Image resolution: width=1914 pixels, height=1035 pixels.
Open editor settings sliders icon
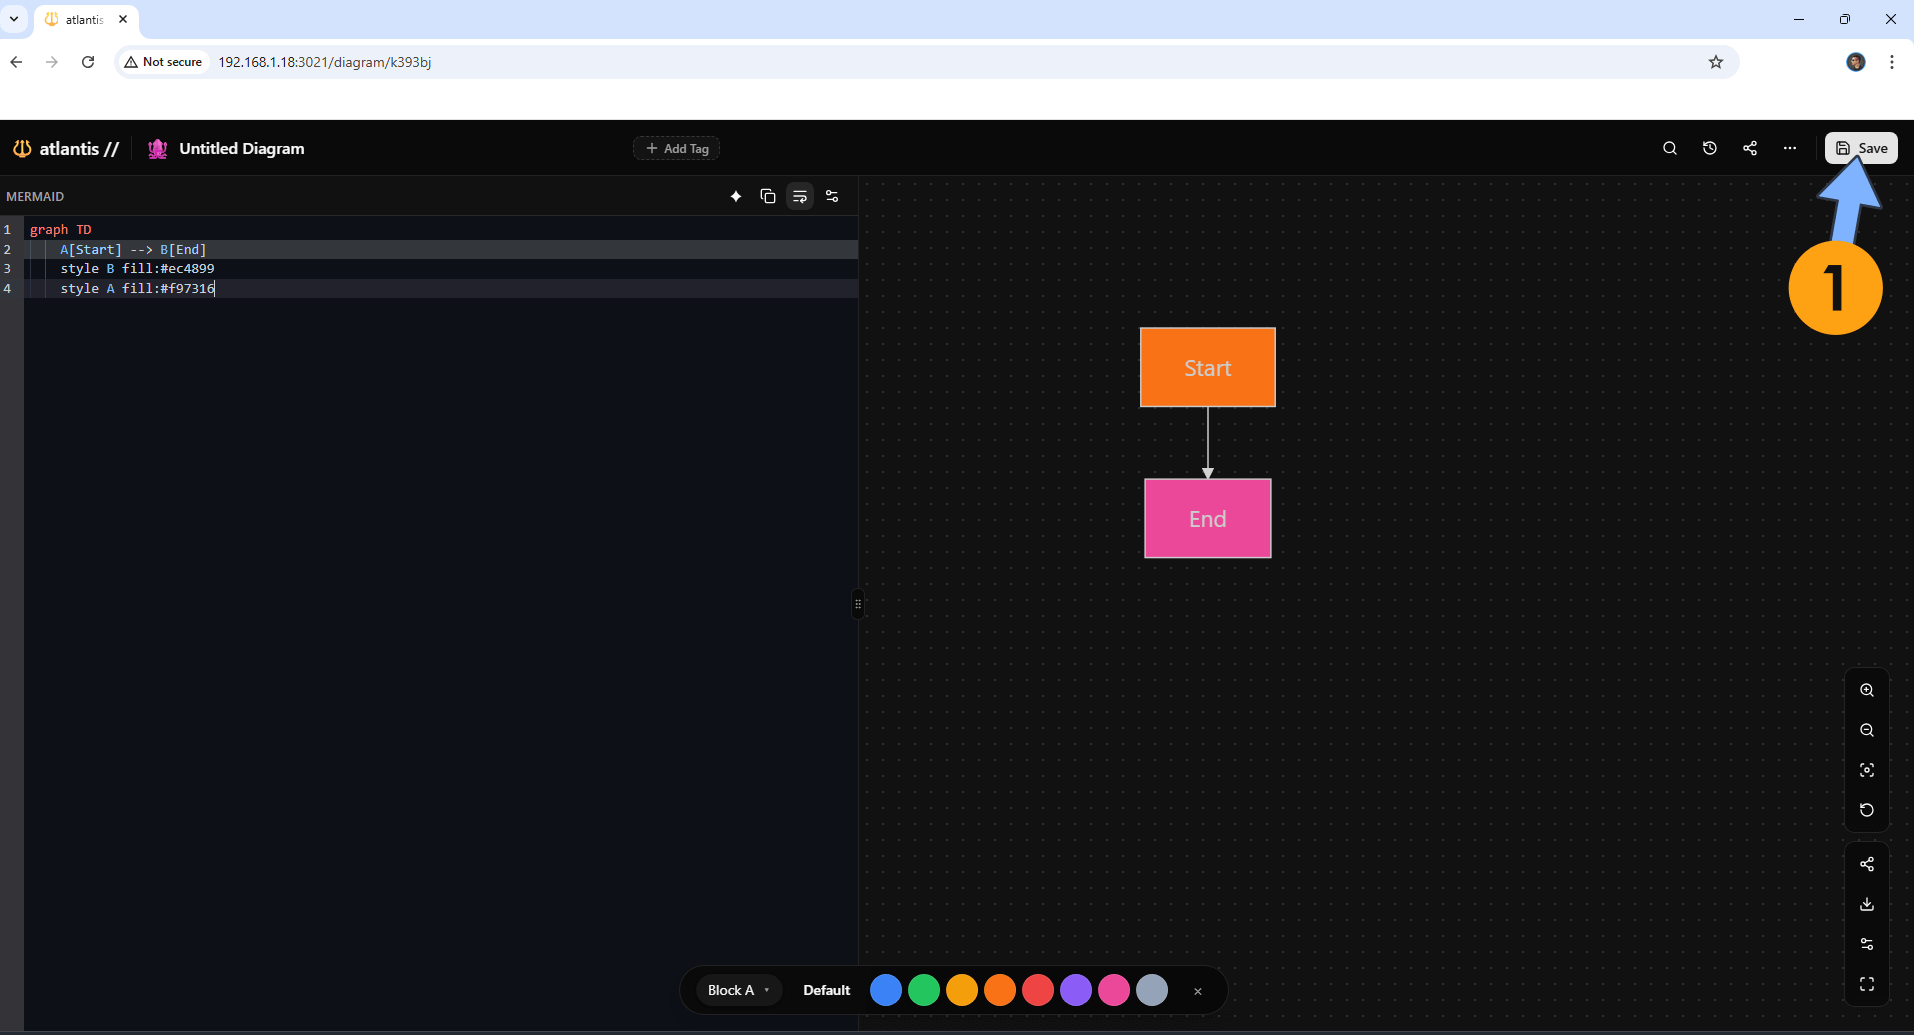(832, 196)
